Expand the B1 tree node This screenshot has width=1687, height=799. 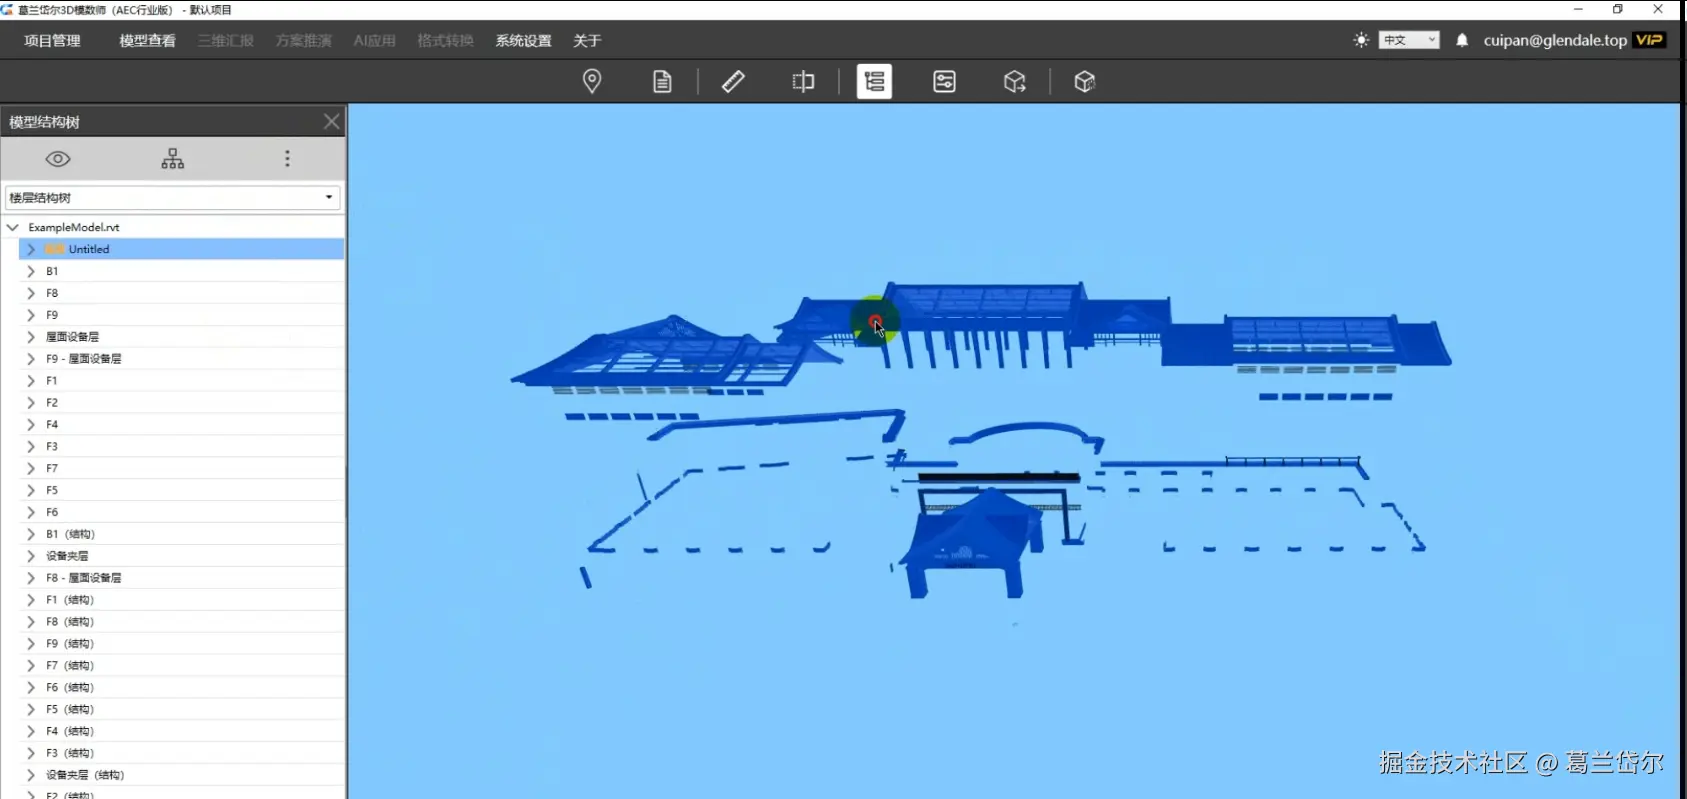click(x=31, y=271)
